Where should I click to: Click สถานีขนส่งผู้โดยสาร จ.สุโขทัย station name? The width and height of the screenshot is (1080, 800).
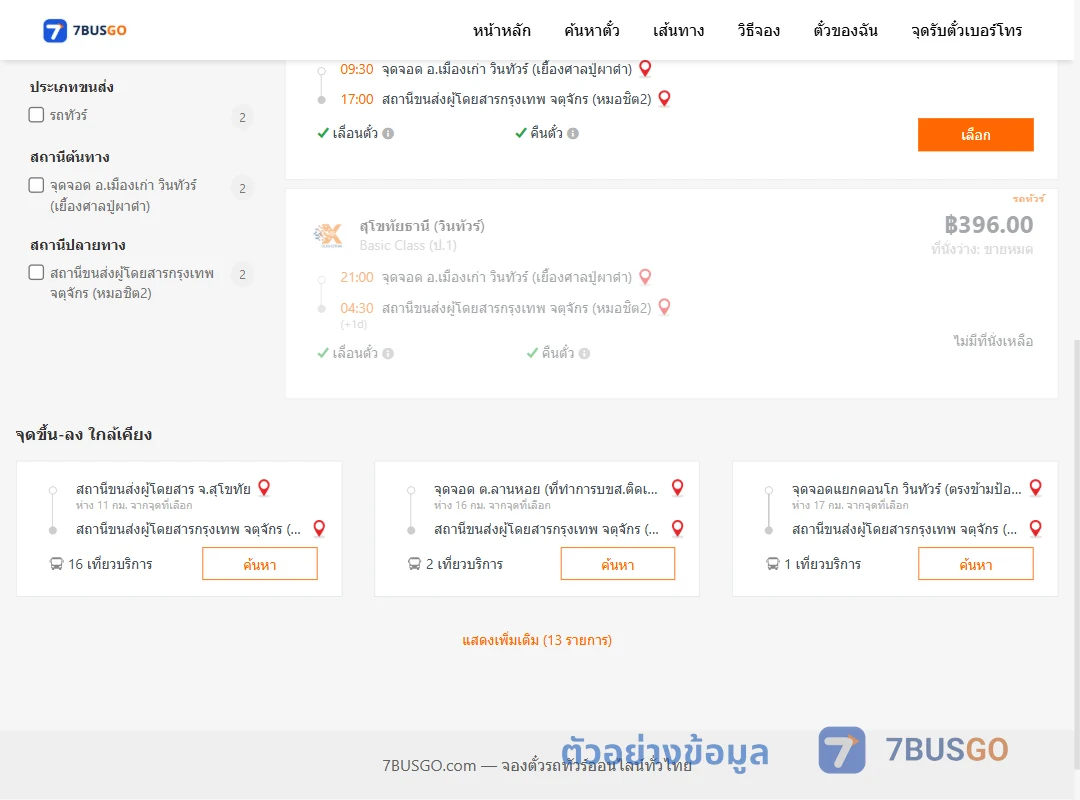[163, 489]
